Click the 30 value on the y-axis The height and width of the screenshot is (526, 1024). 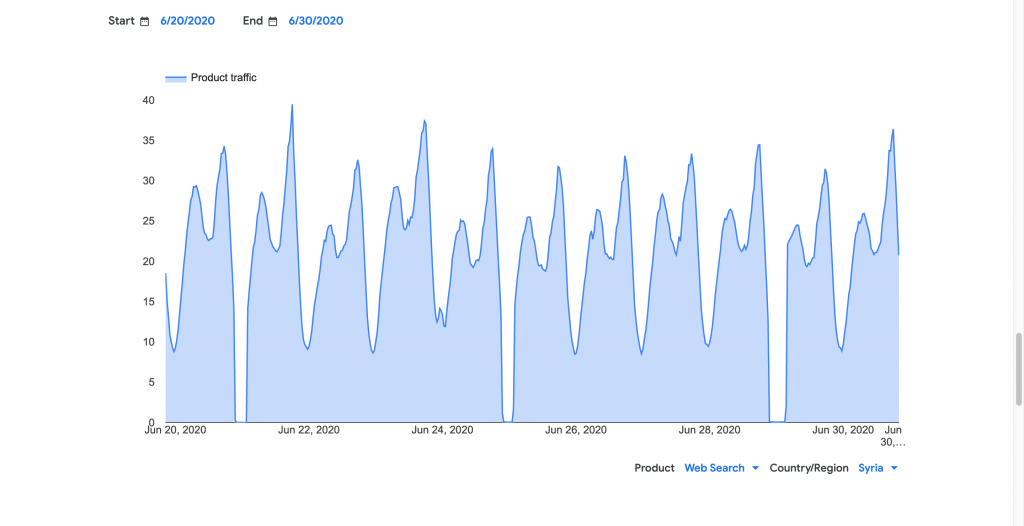(149, 181)
